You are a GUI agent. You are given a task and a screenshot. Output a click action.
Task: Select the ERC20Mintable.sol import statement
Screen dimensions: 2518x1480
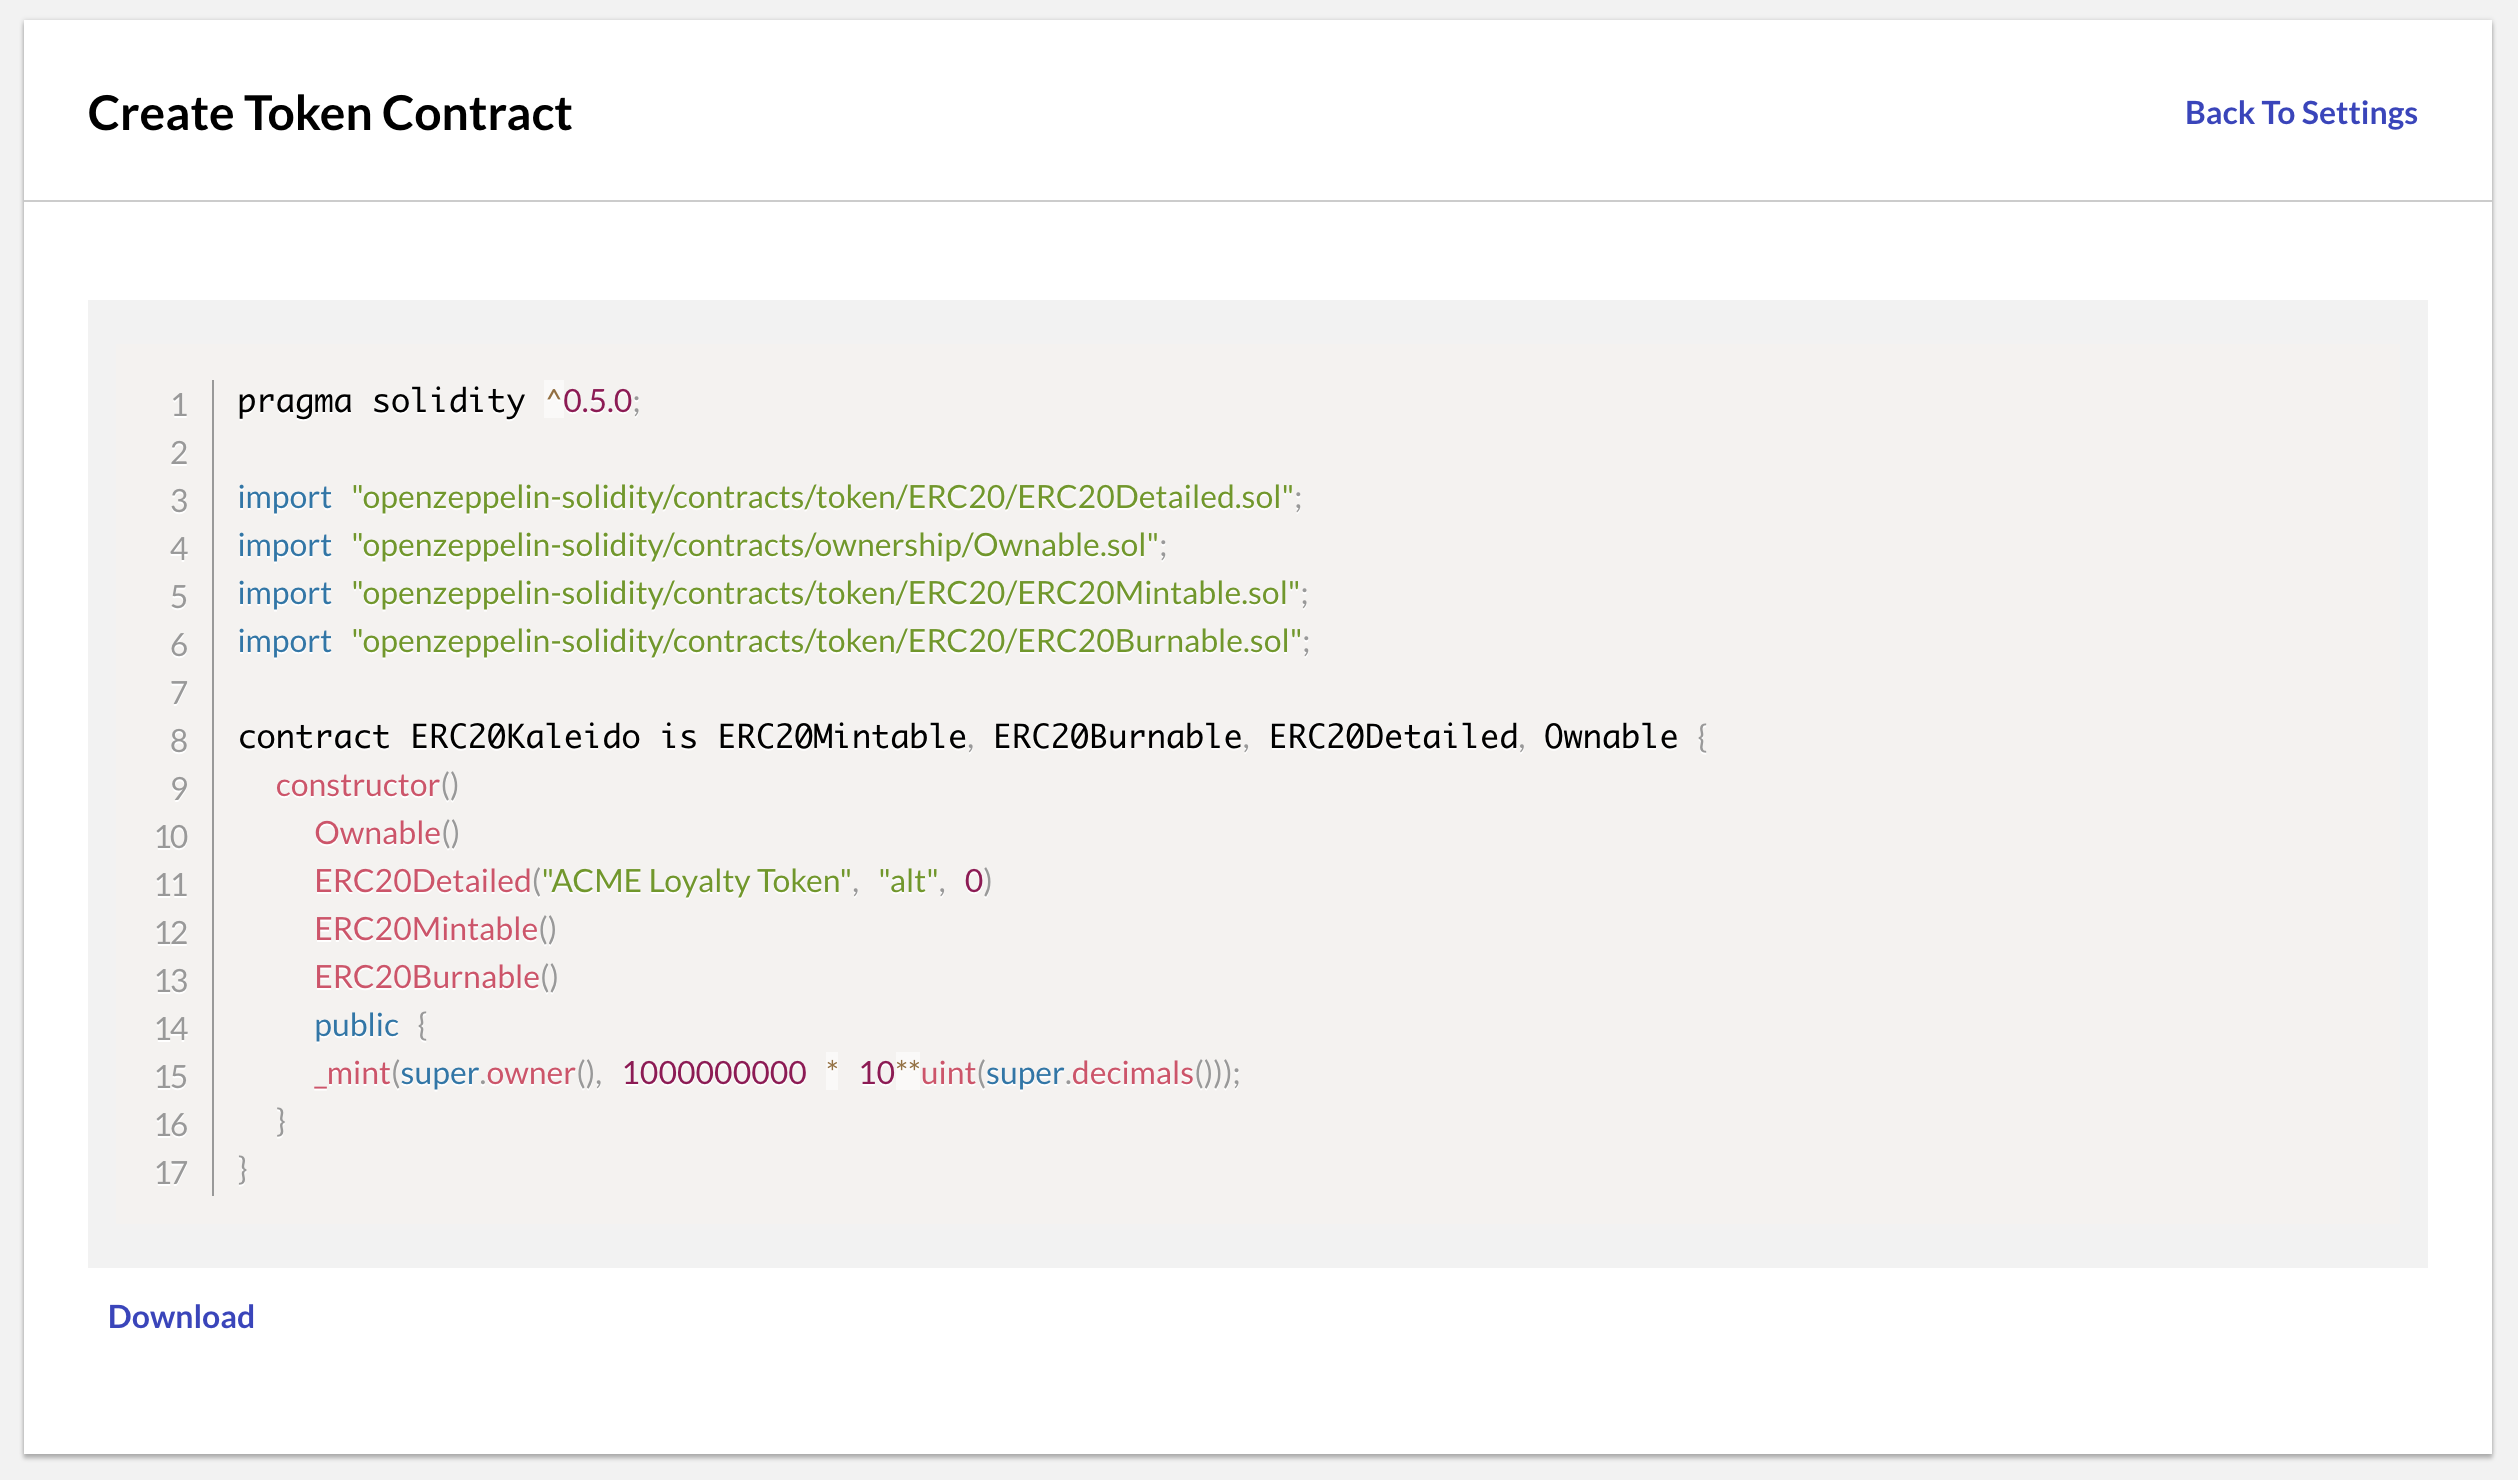[x=770, y=593]
